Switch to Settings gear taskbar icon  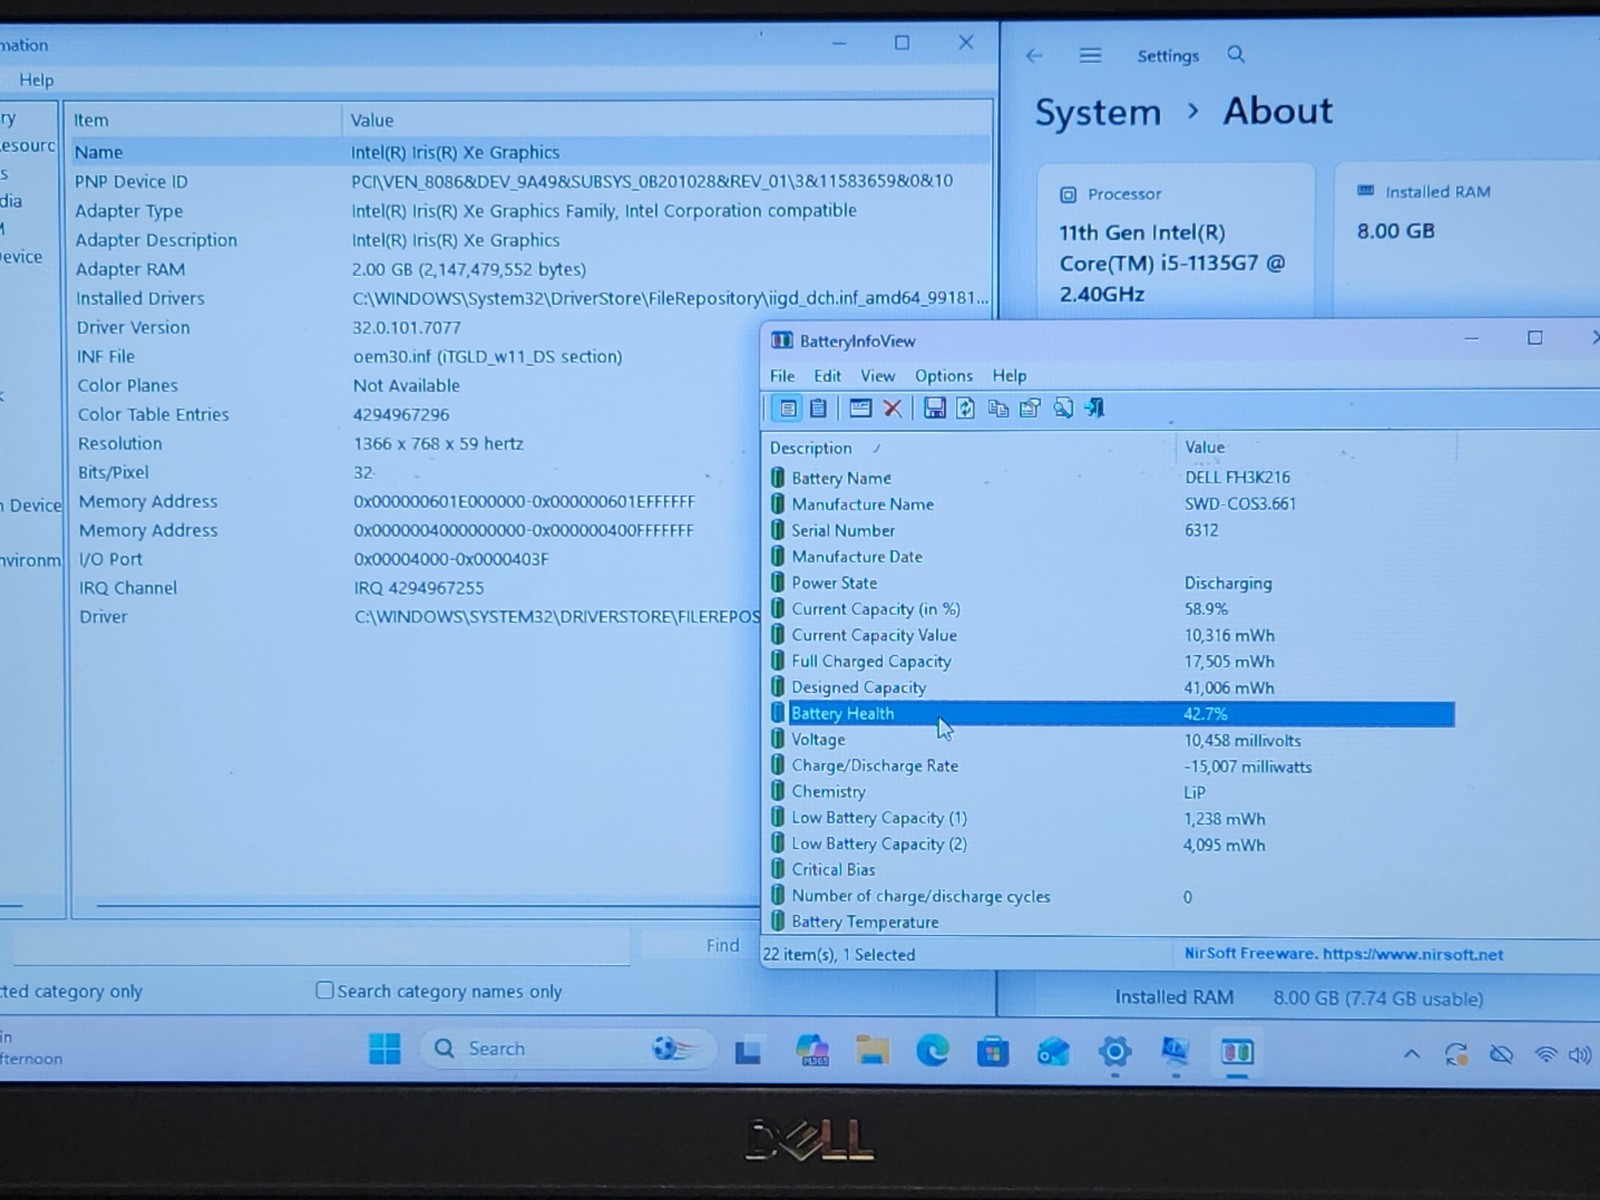coord(1114,1051)
